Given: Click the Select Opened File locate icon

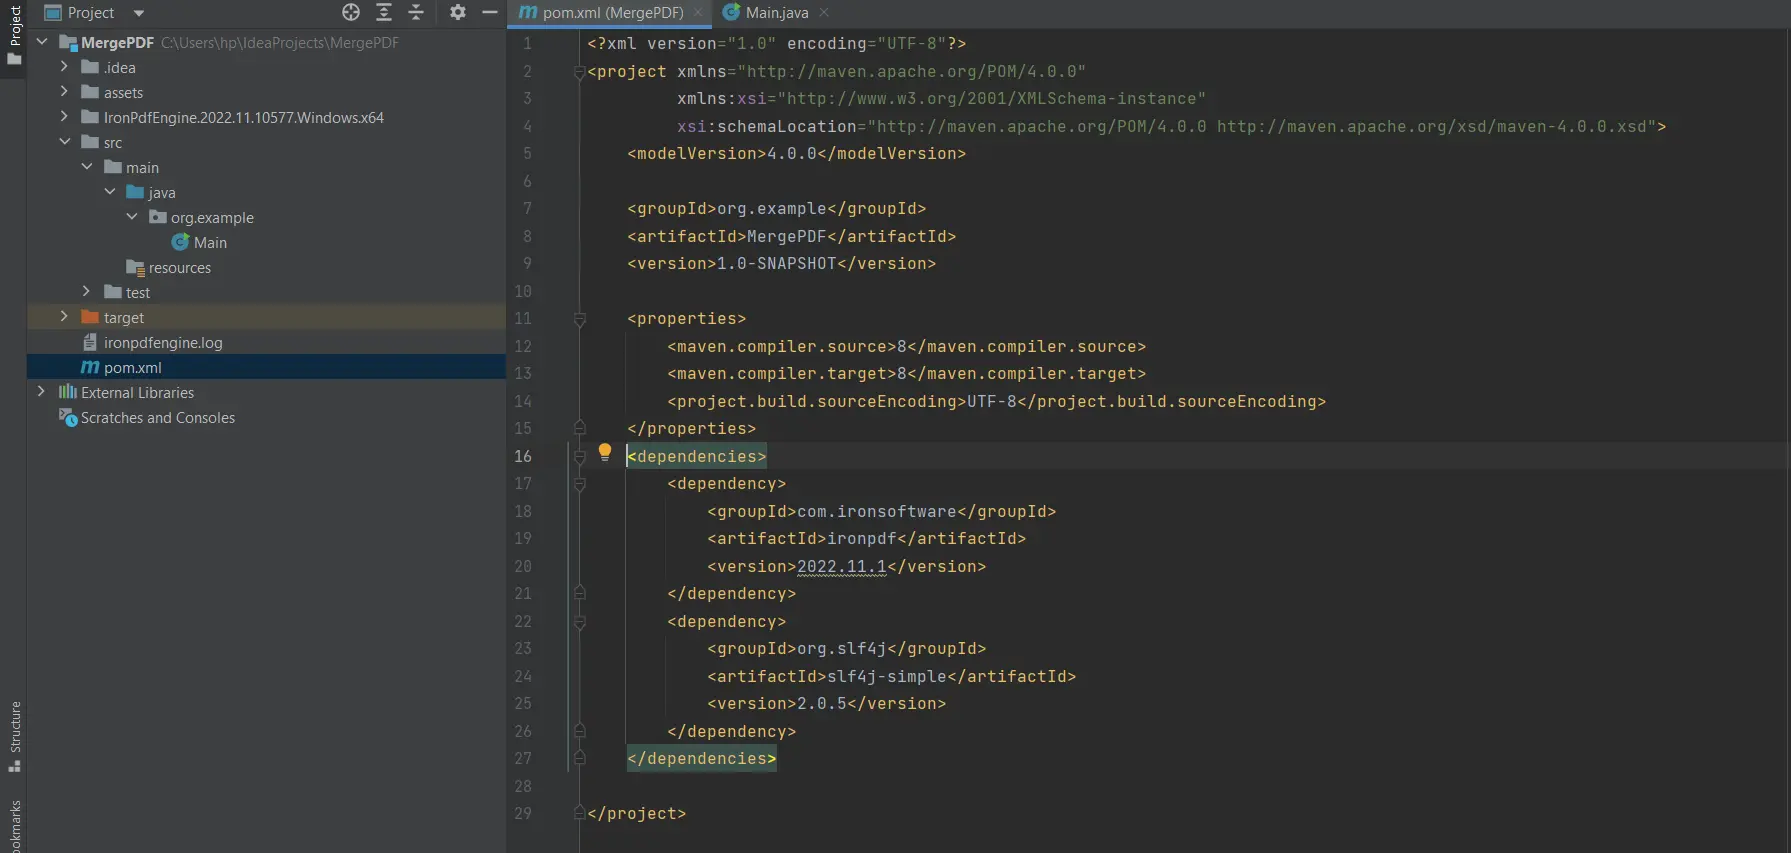Looking at the screenshot, I should pyautogui.click(x=351, y=12).
